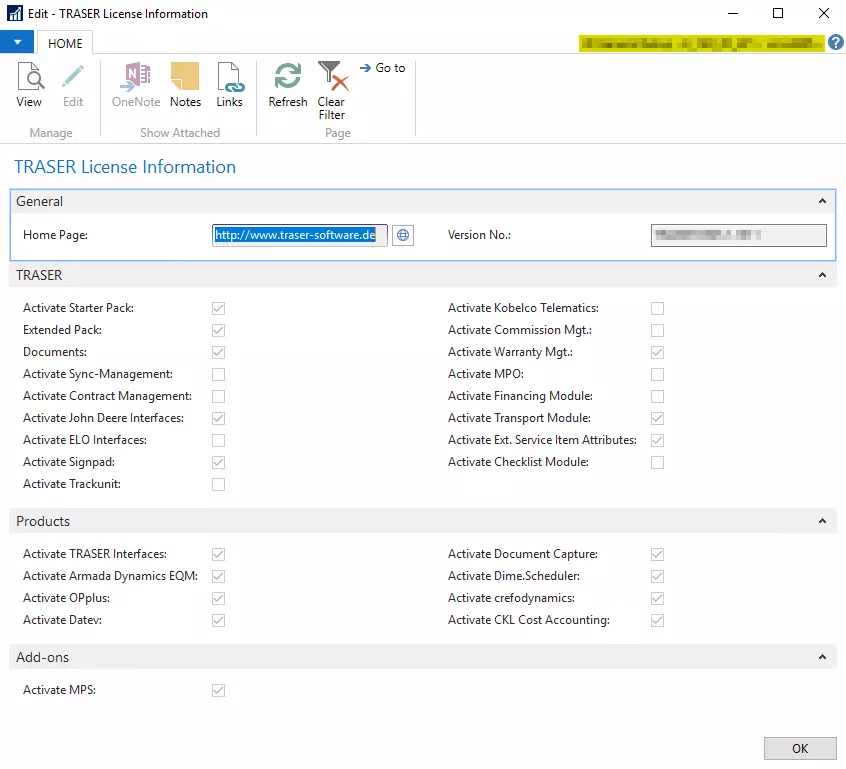Click the Version No. field

[x=738, y=235]
